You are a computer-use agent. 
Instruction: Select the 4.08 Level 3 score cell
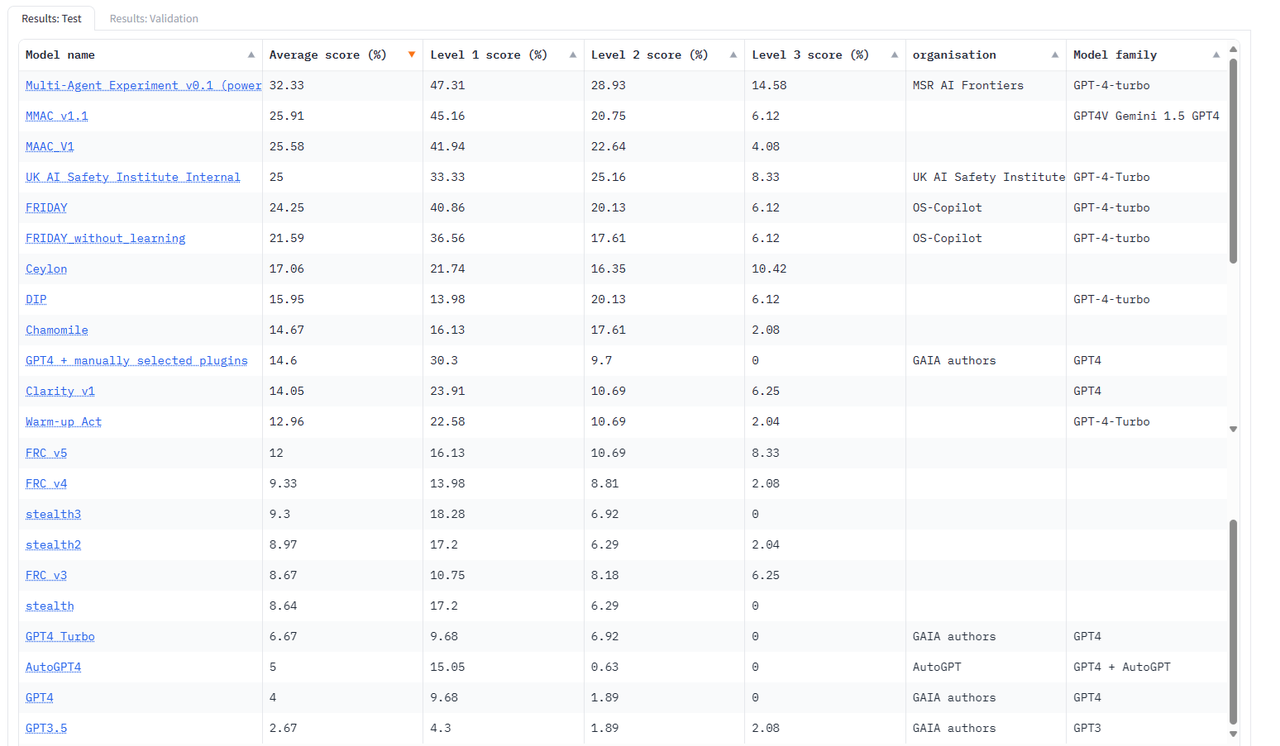pyautogui.click(x=825, y=147)
